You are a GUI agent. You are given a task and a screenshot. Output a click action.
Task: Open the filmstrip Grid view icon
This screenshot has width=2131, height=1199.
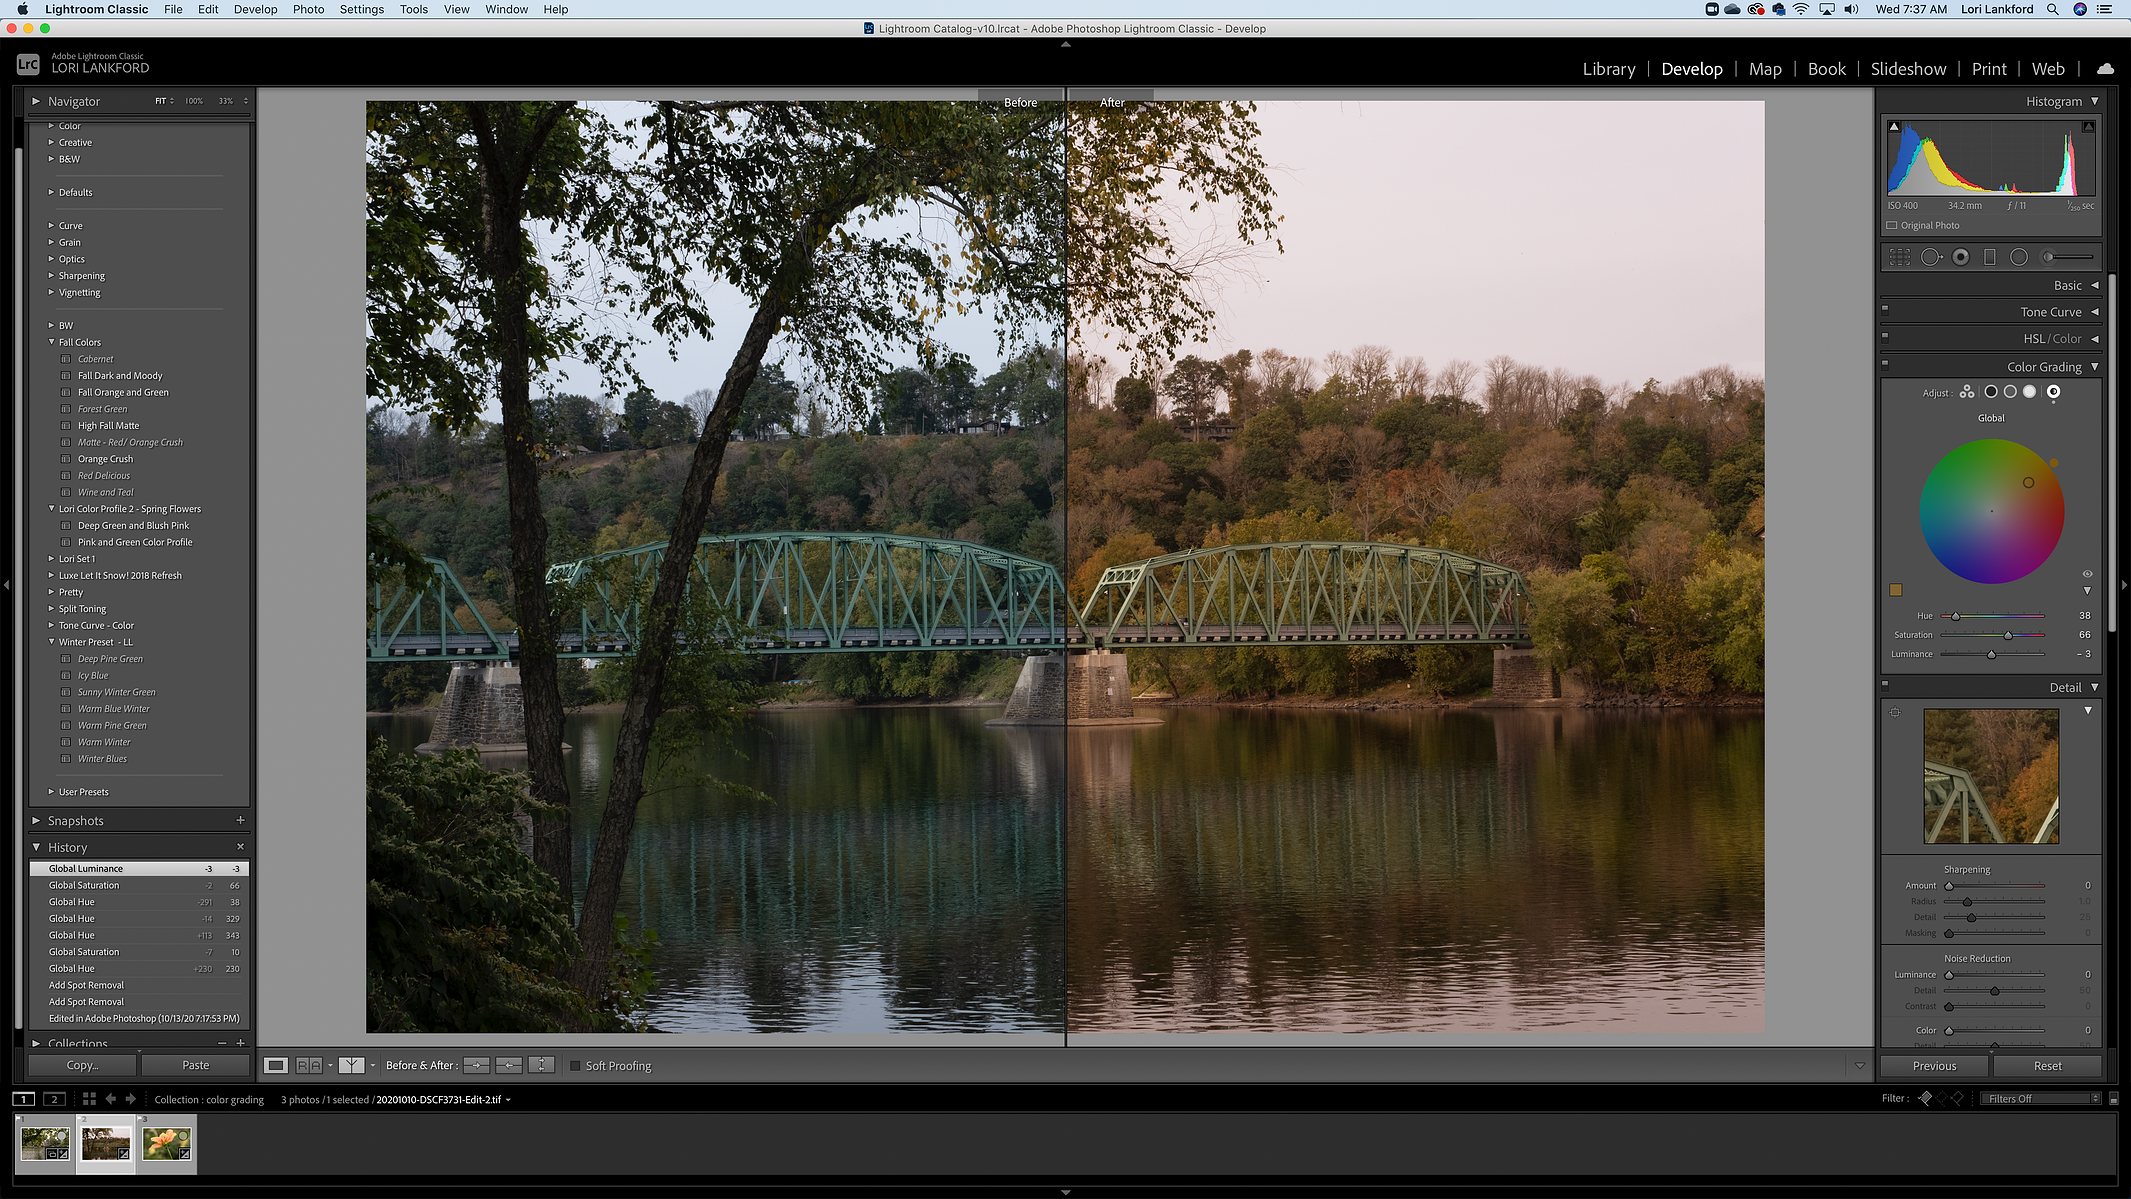pos(89,1099)
